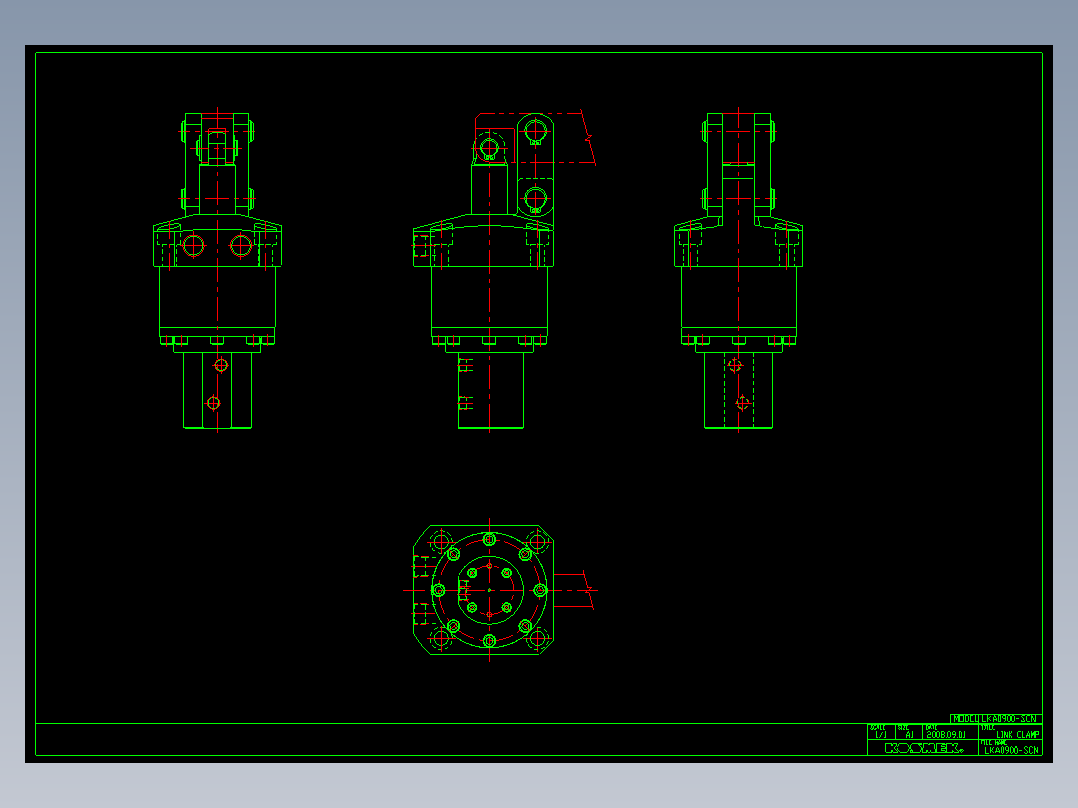Click LKA0900-SCN under the FILE NAME label
The width and height of the screenshot is (1078, 808).
tap(1011, 750)
